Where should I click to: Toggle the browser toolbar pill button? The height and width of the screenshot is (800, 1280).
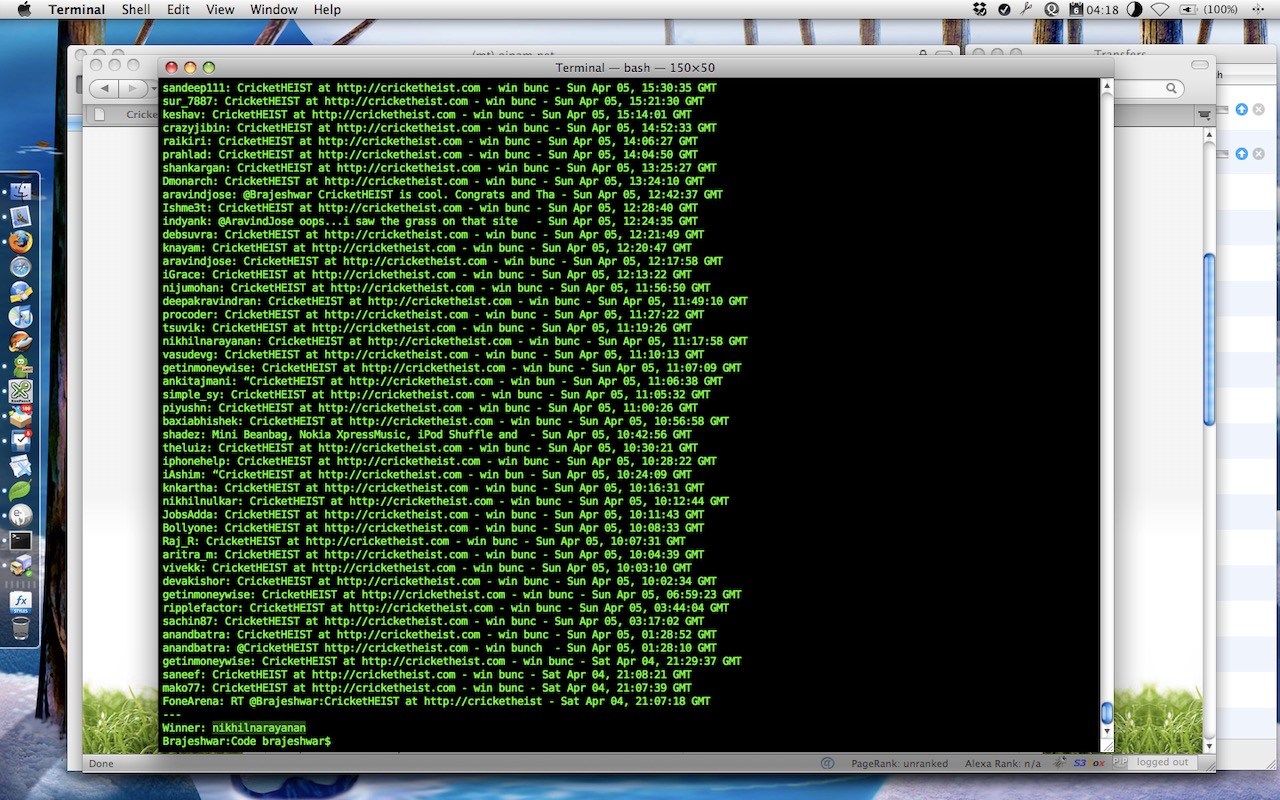click(1200, 64)
